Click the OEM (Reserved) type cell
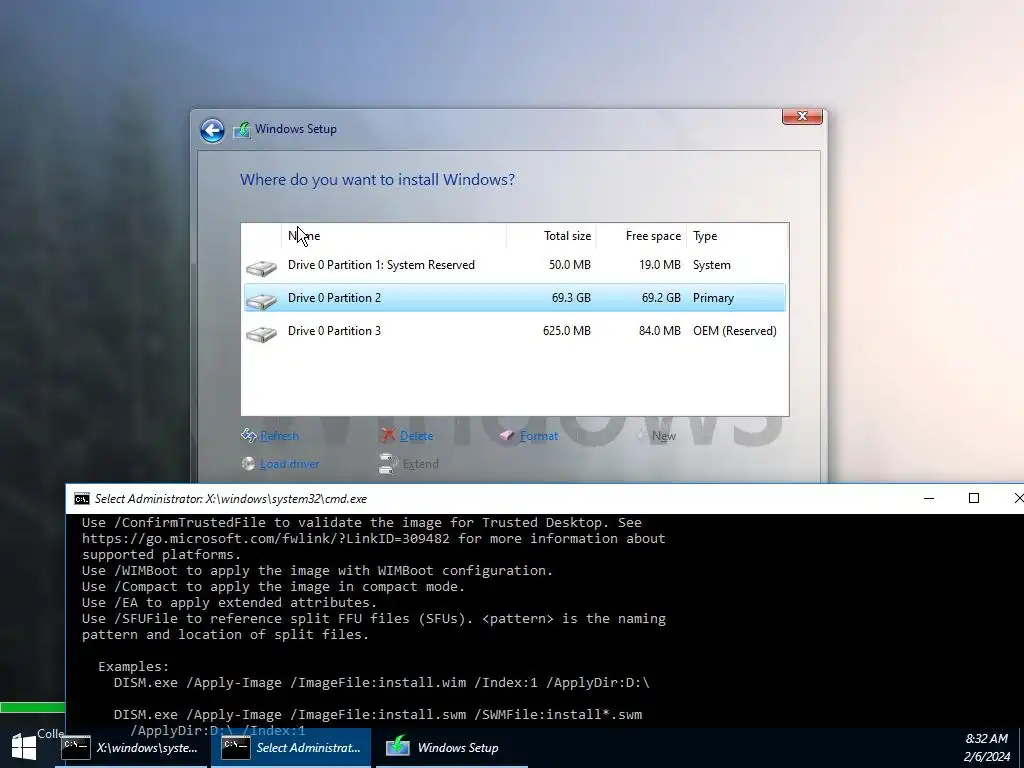The image size is (1024, 768). (x=735, y=331)
